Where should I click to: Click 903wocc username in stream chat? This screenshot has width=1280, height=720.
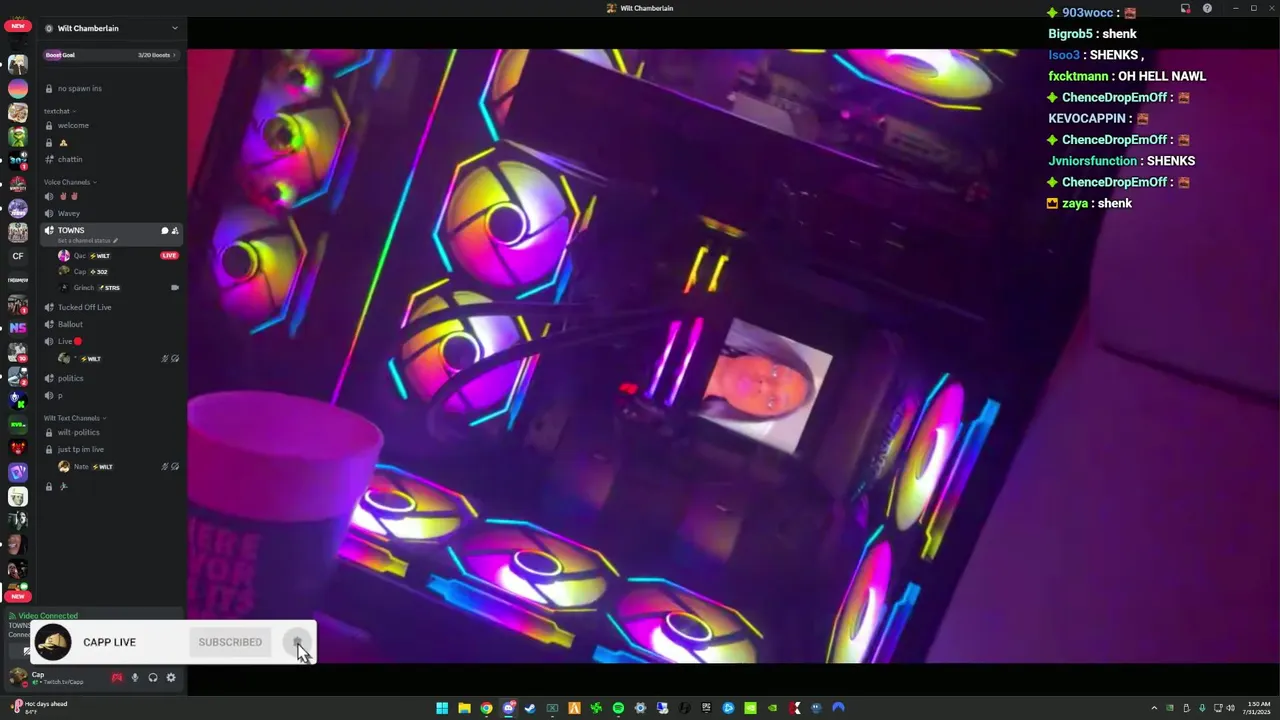tap(1087, 13)
